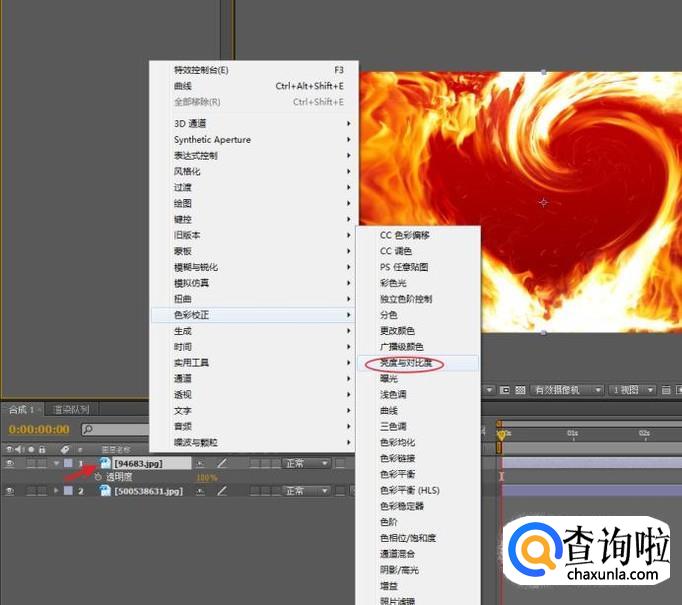
Task: Click the region of interest icon in viewer
Action: click(504, 389)
